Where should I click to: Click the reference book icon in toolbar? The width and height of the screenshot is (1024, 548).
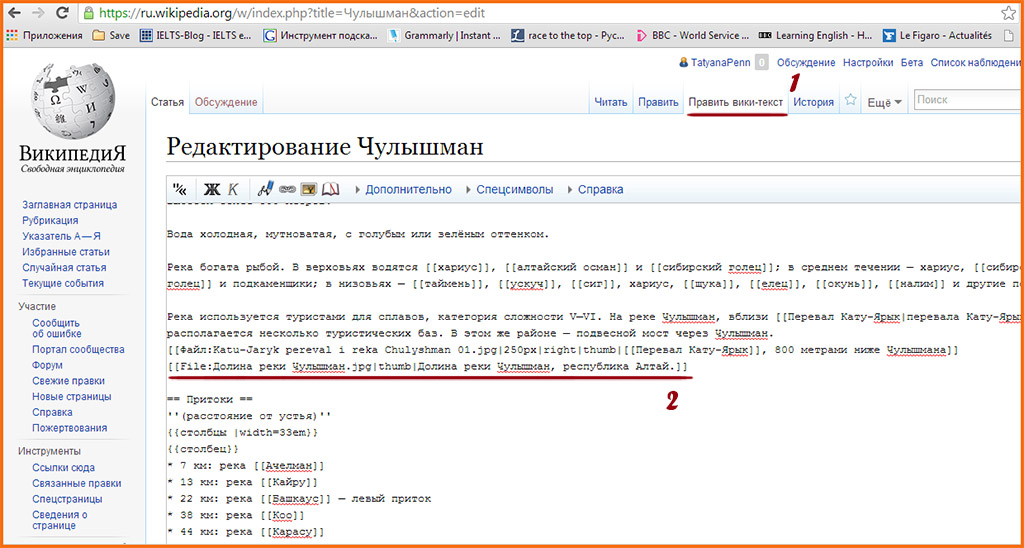(x=331, y=189)
